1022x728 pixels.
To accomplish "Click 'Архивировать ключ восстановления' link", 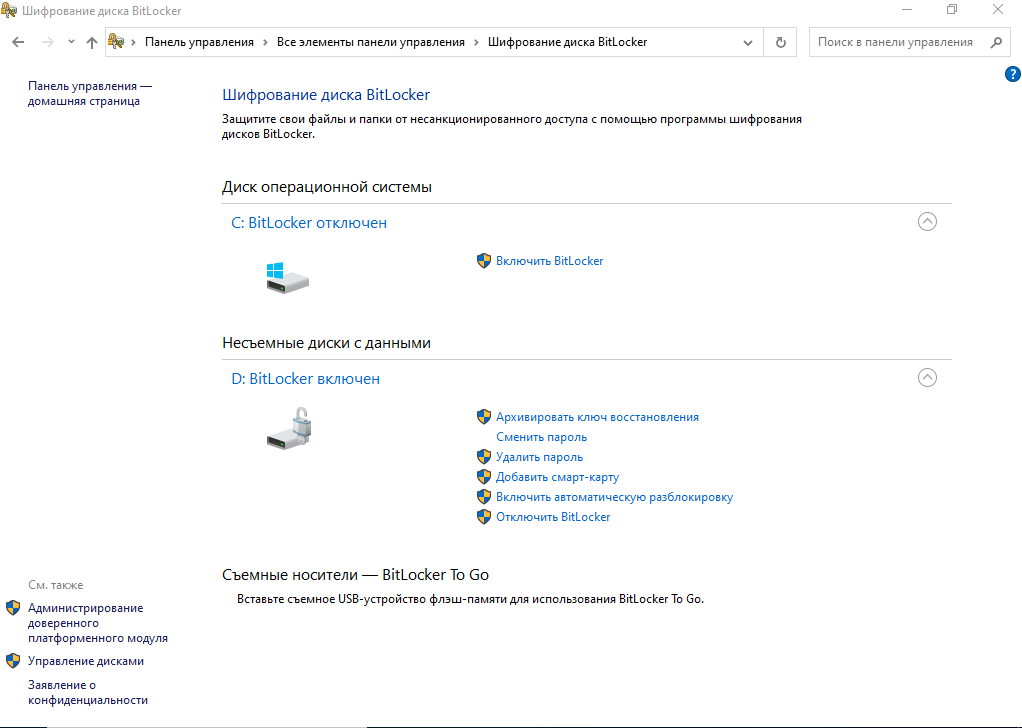I will click(x=597, y=417).
